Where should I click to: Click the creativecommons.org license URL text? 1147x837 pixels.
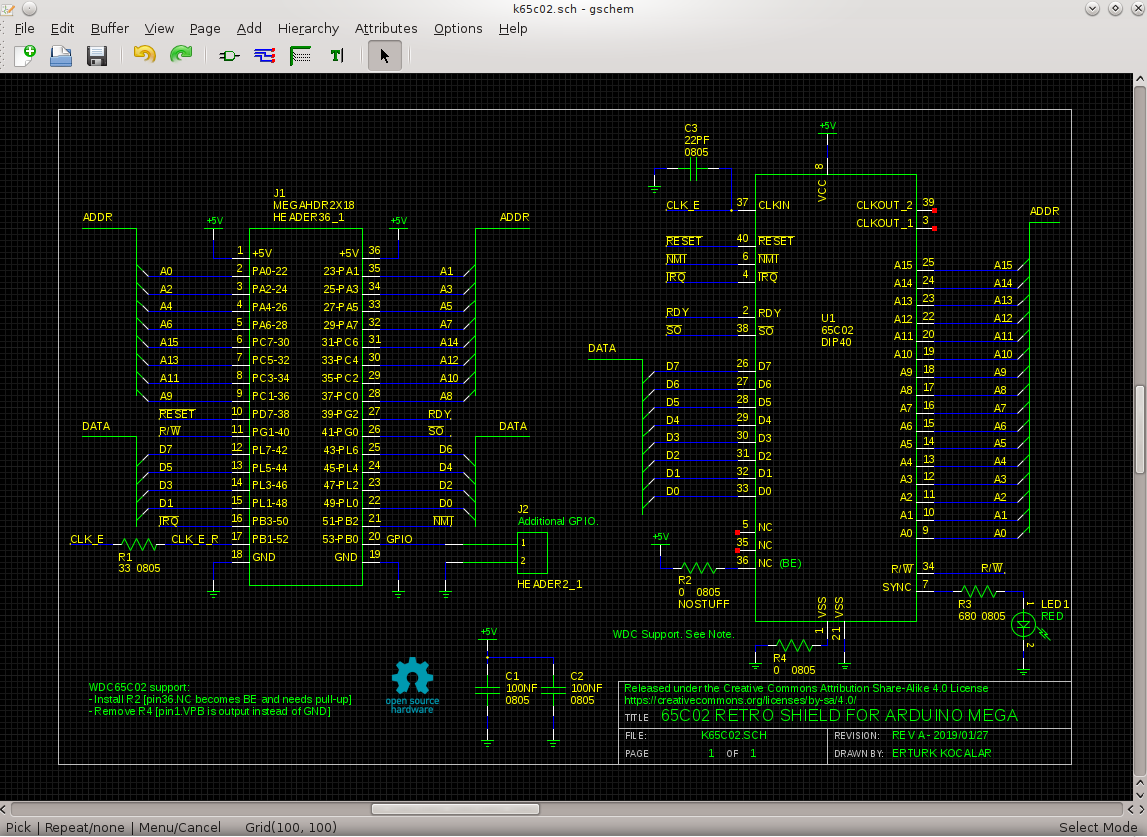pyautogui.click(x=740, y=700)
